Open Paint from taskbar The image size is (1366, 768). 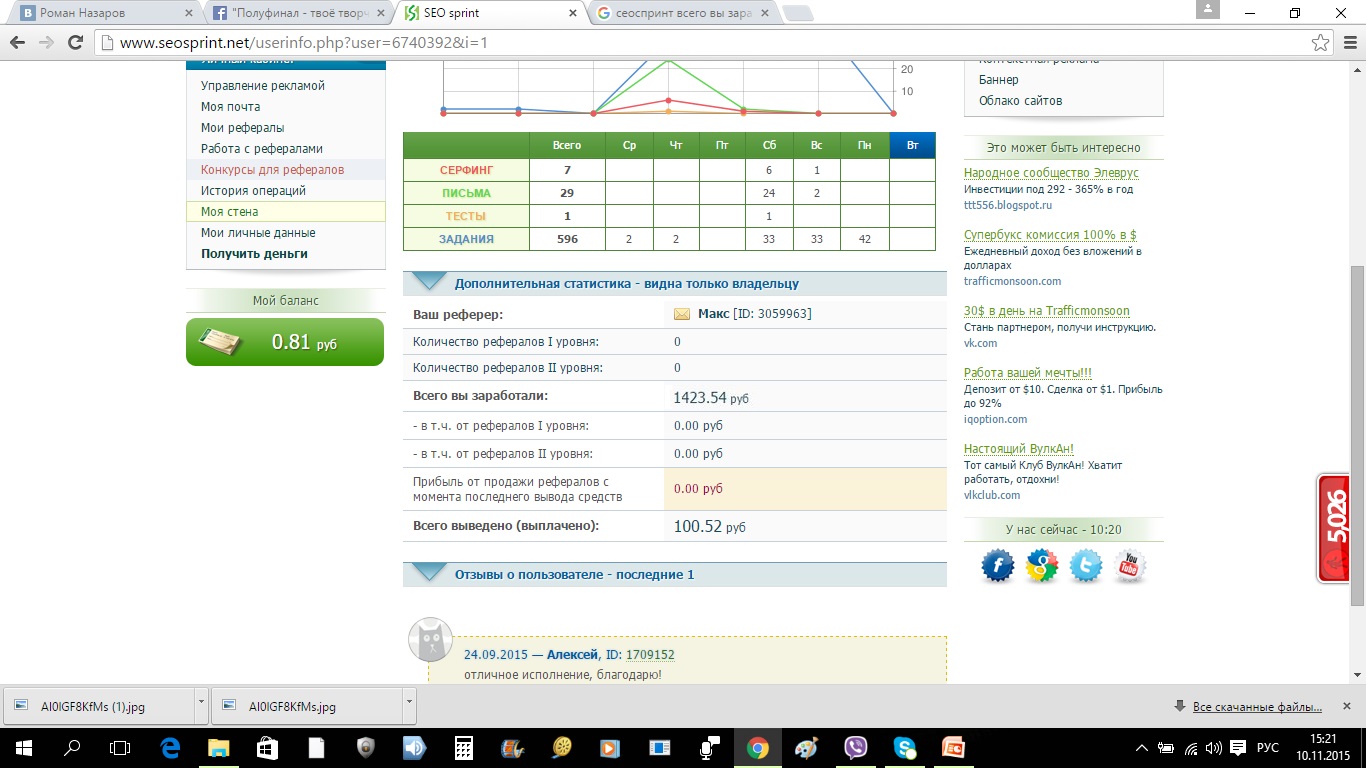coord(807,748)
